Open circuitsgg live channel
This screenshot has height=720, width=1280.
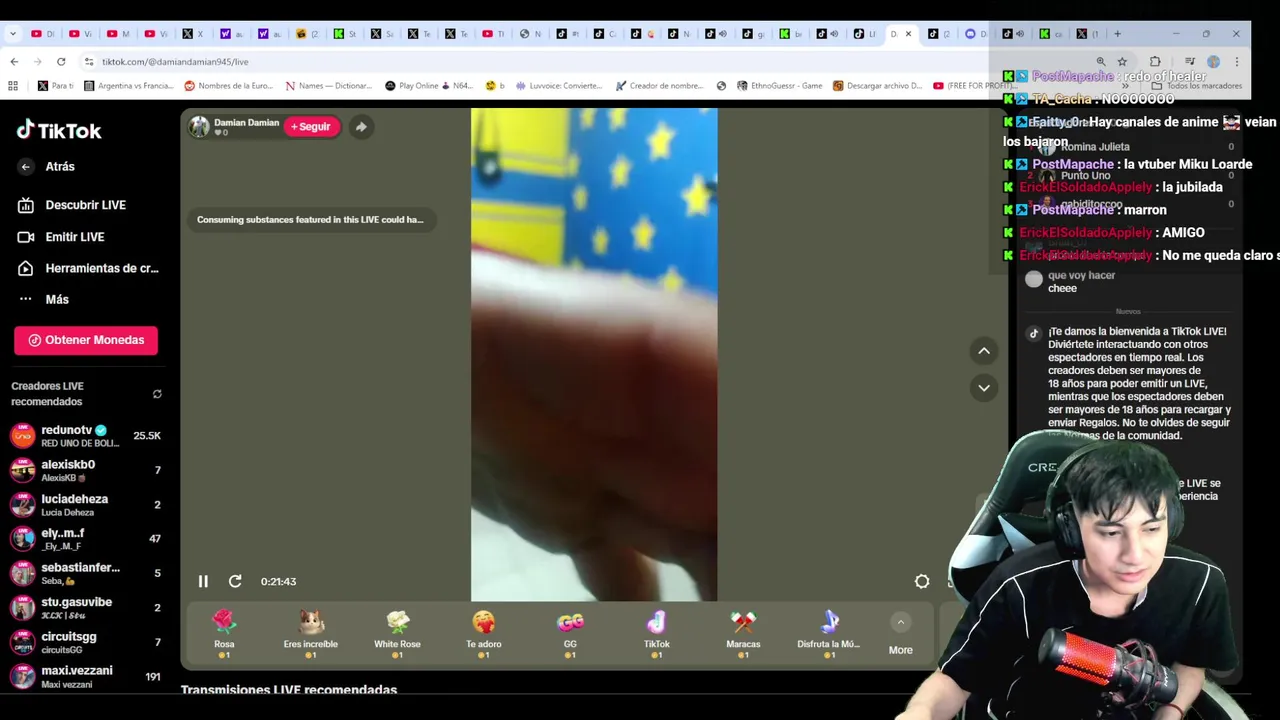pos(86,642)
